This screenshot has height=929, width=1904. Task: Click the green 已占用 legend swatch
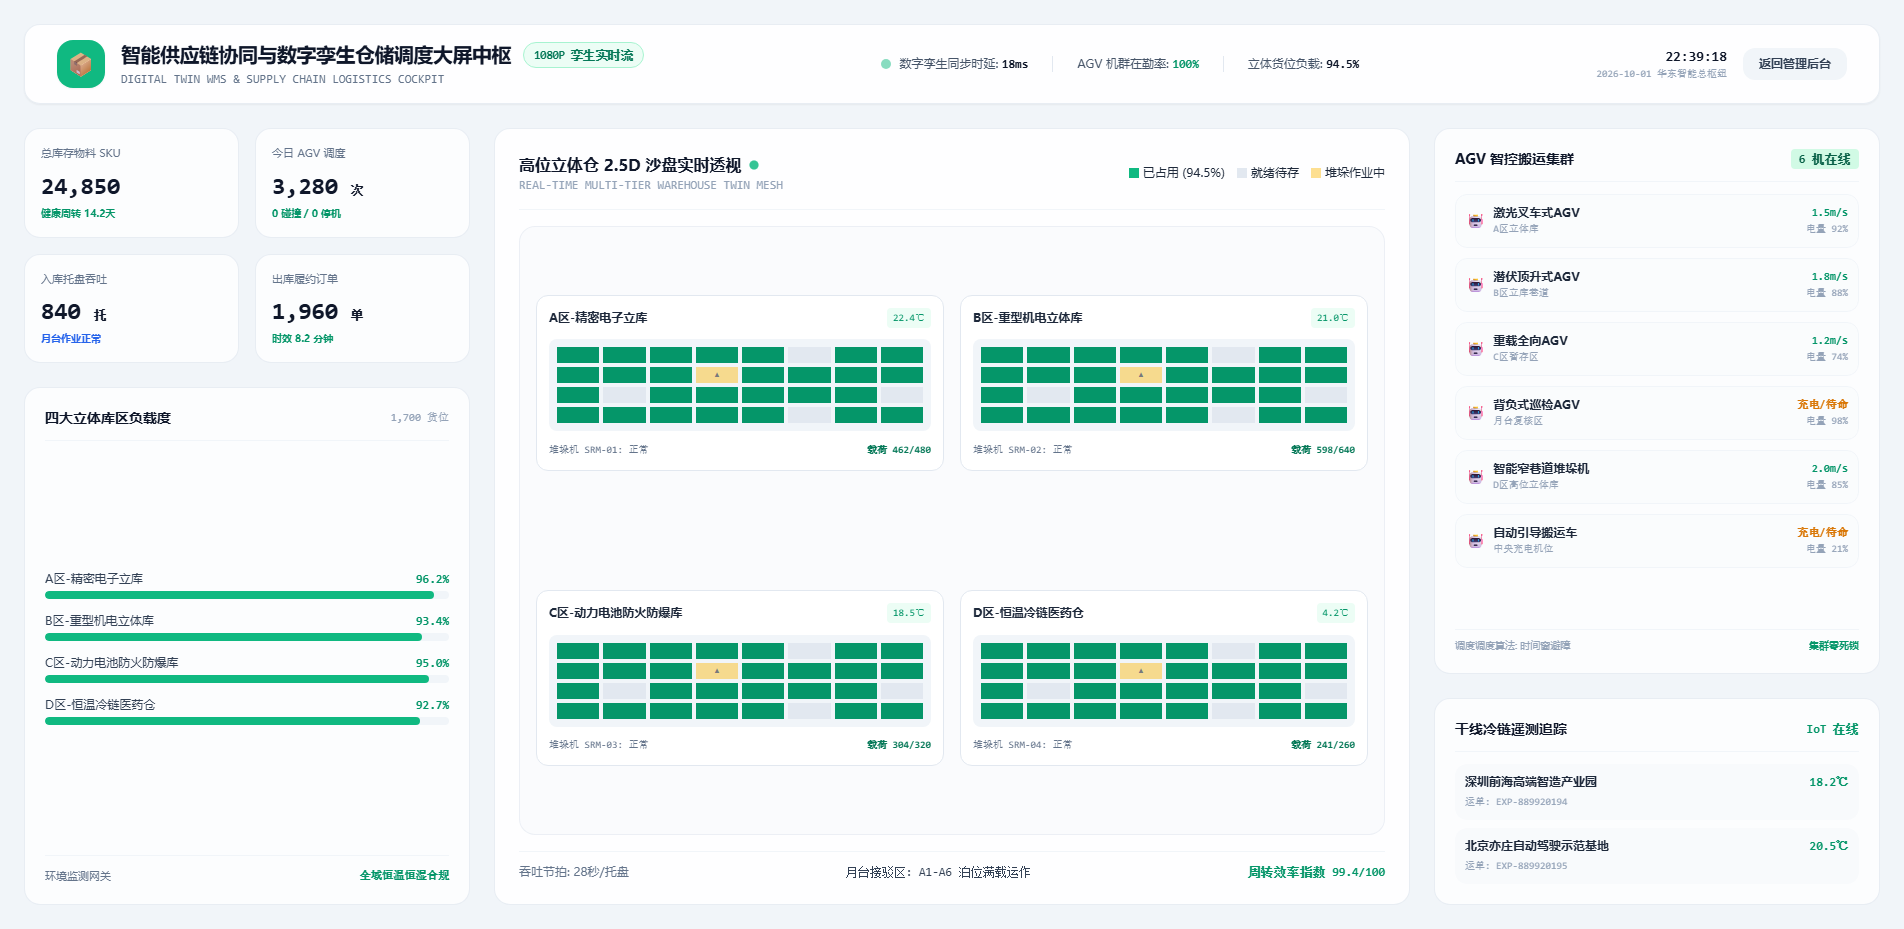[1134, 173]
